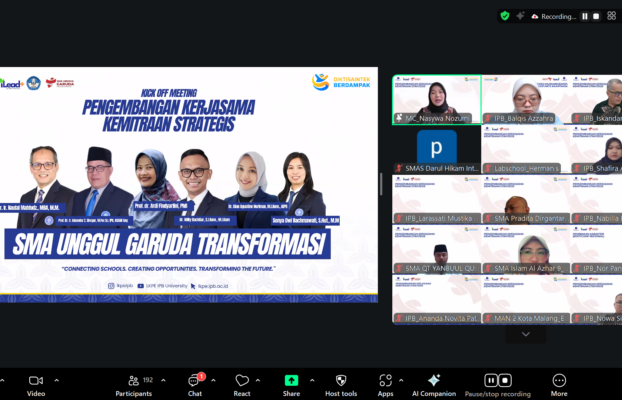The width and height of the screenshot is (622, 400).
Task: Click muted mic icon on MAN 2 Kota Malang
Action: pos(488,318)
